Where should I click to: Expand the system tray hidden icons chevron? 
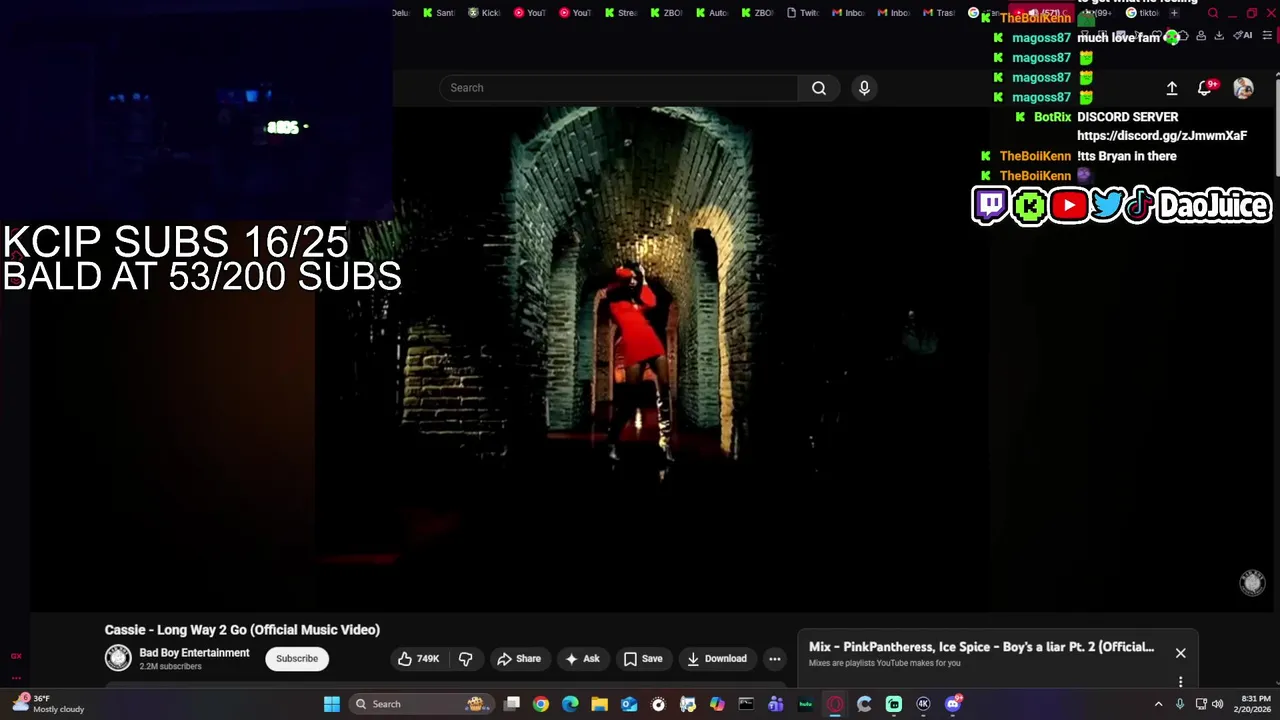[1158, 704]
